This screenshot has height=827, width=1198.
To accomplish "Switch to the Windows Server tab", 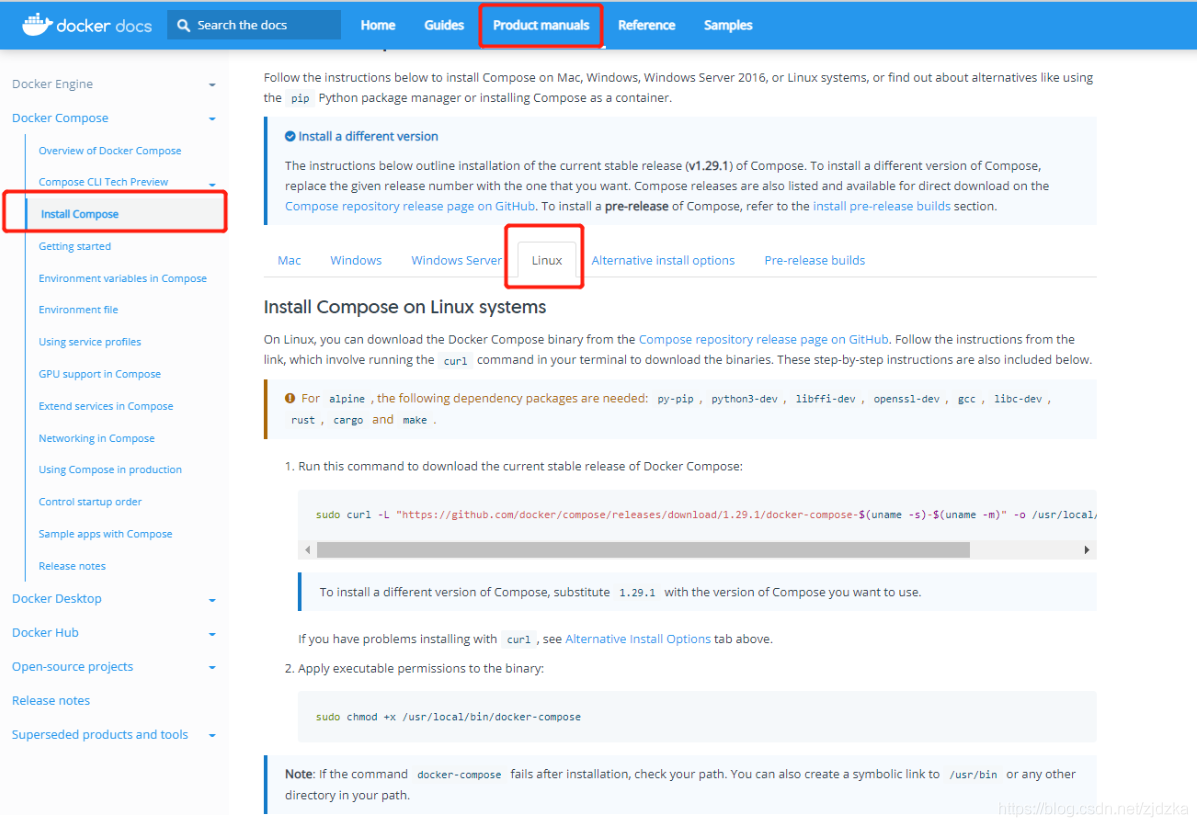I will tap(456, 260).
